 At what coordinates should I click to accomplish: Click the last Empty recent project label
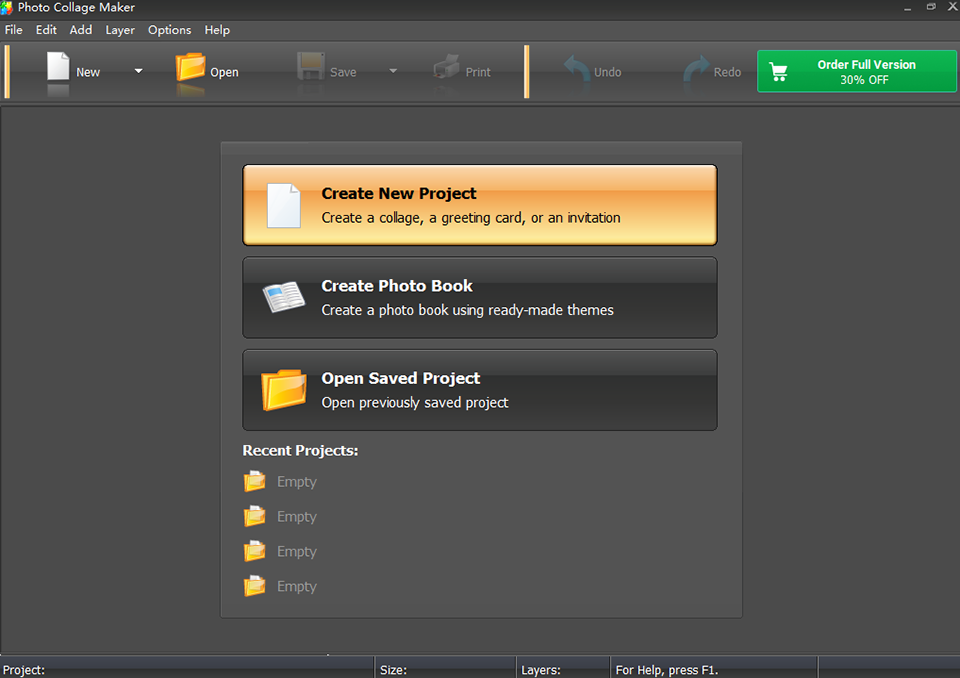click(x=297, y=587)
